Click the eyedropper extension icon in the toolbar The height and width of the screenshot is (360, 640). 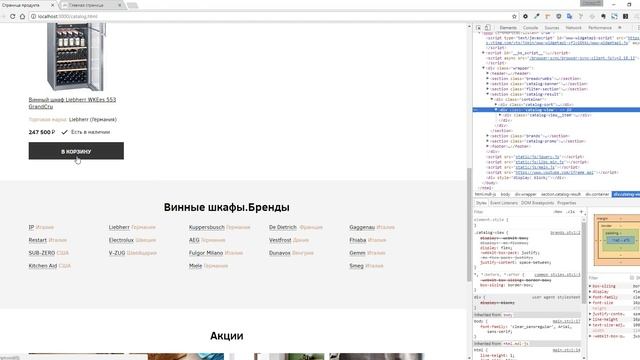pyautogui.click(x=537, y=16)
